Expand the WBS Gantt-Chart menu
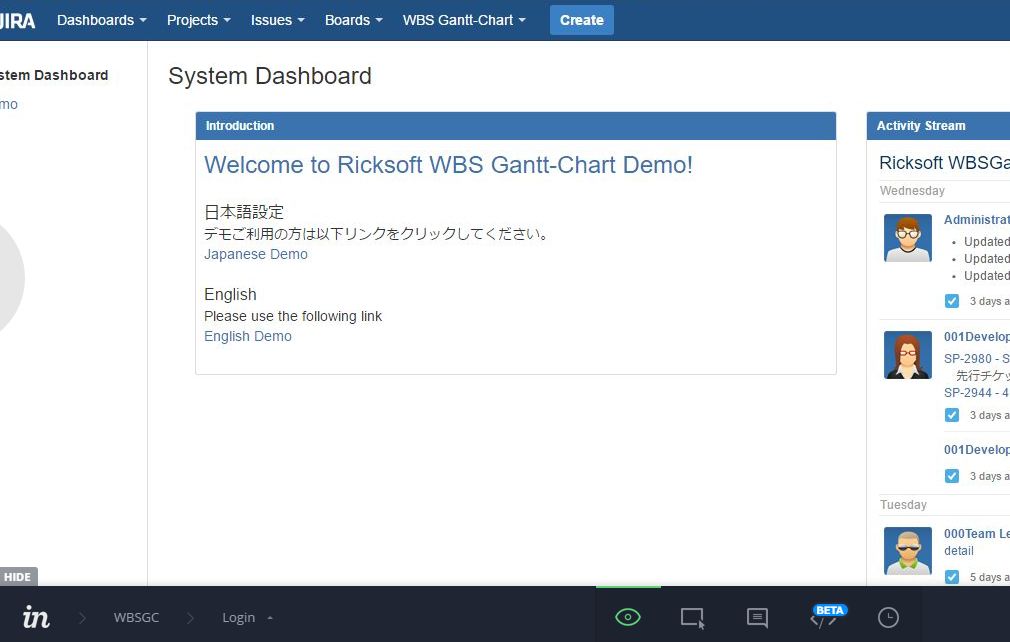This screenshot has height=642, width=1010. 464,20
